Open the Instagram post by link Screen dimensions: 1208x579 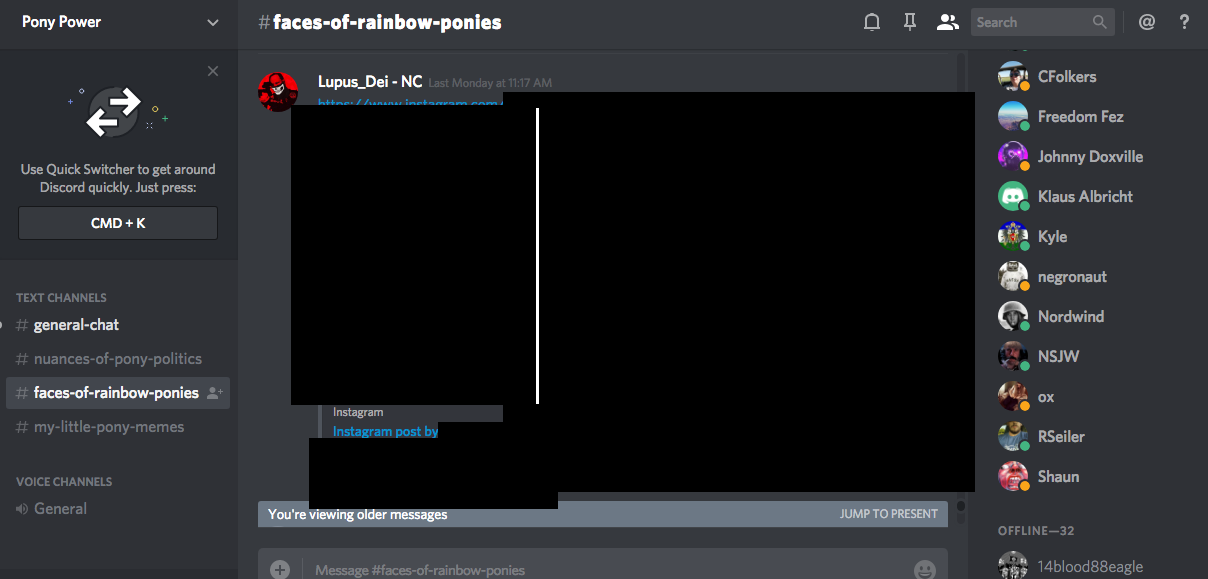click(x=385, y=431)
